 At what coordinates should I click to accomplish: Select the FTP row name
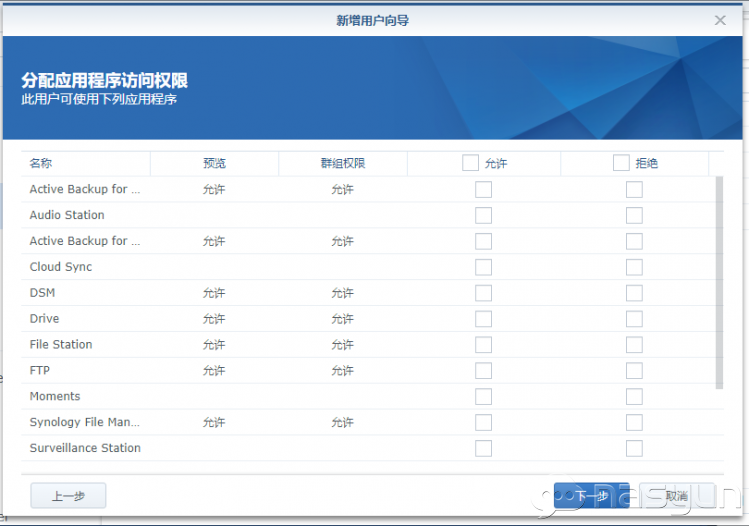(x=40, y=370)
